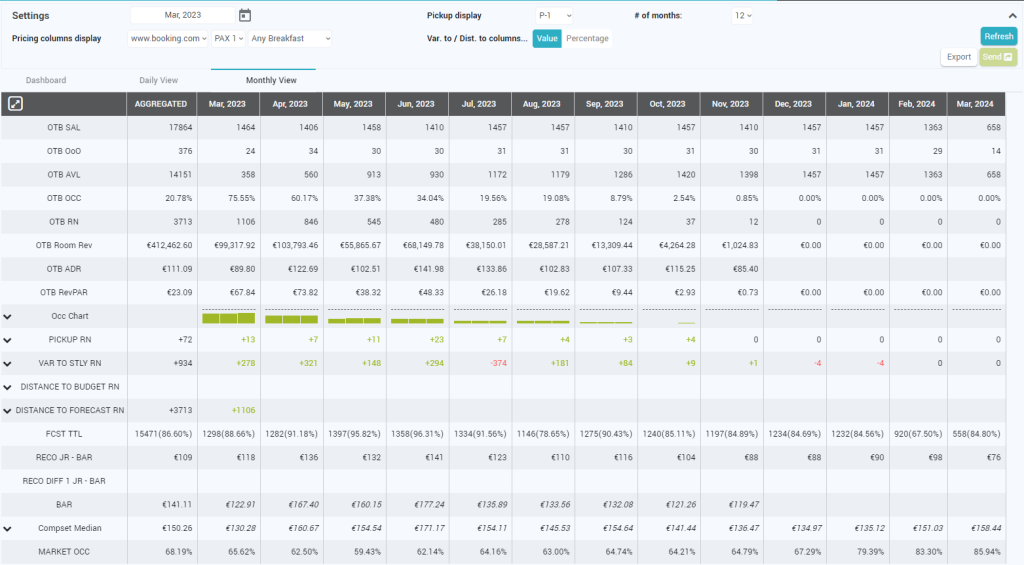The height and width of the screenshot is (565, 1024).
Task: Click the Mar, 2023 column header
Action: tap(227, 104)
